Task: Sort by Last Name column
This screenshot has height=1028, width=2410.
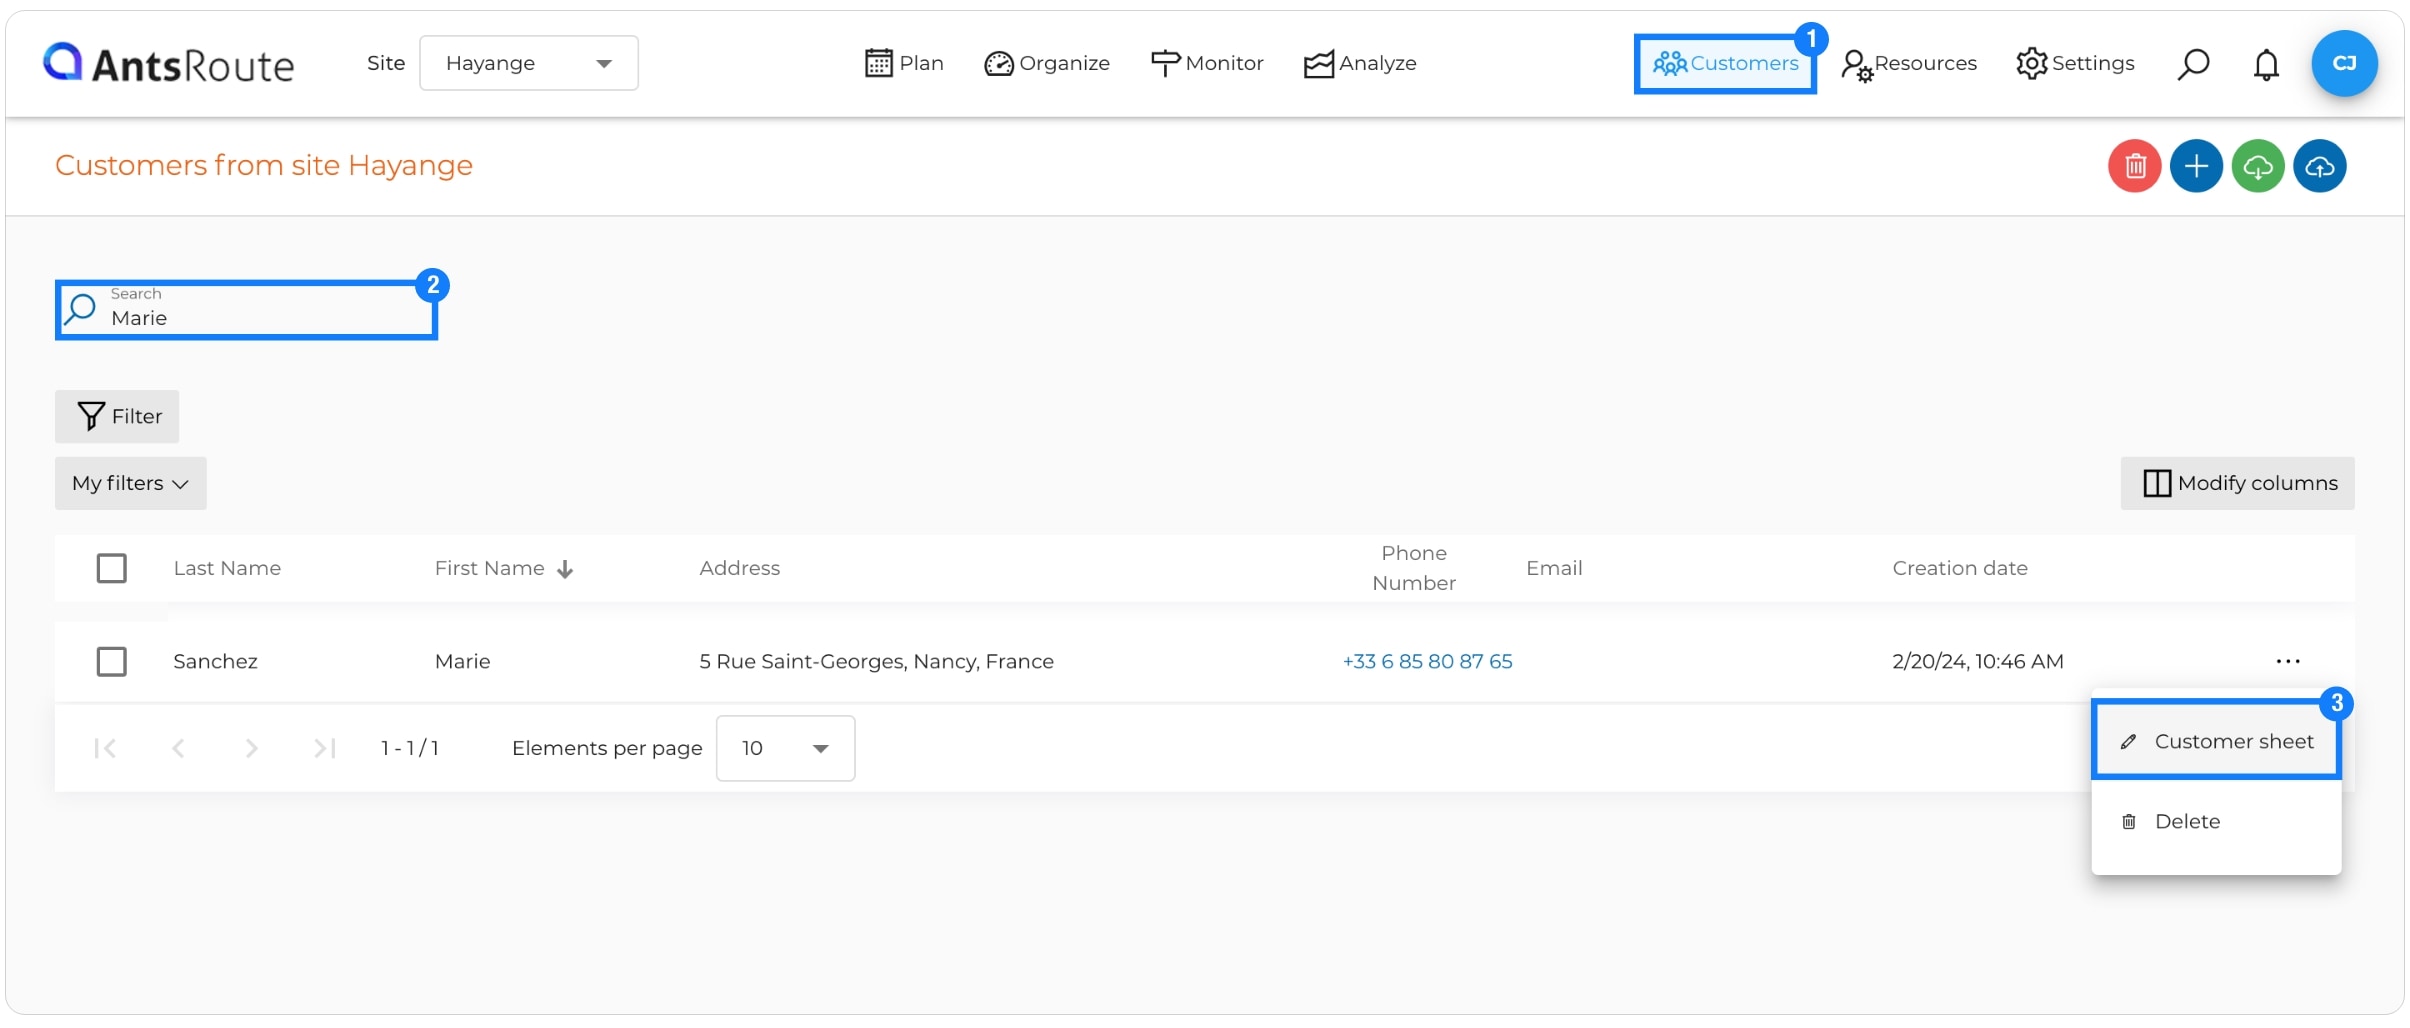Action: point(227,568)
